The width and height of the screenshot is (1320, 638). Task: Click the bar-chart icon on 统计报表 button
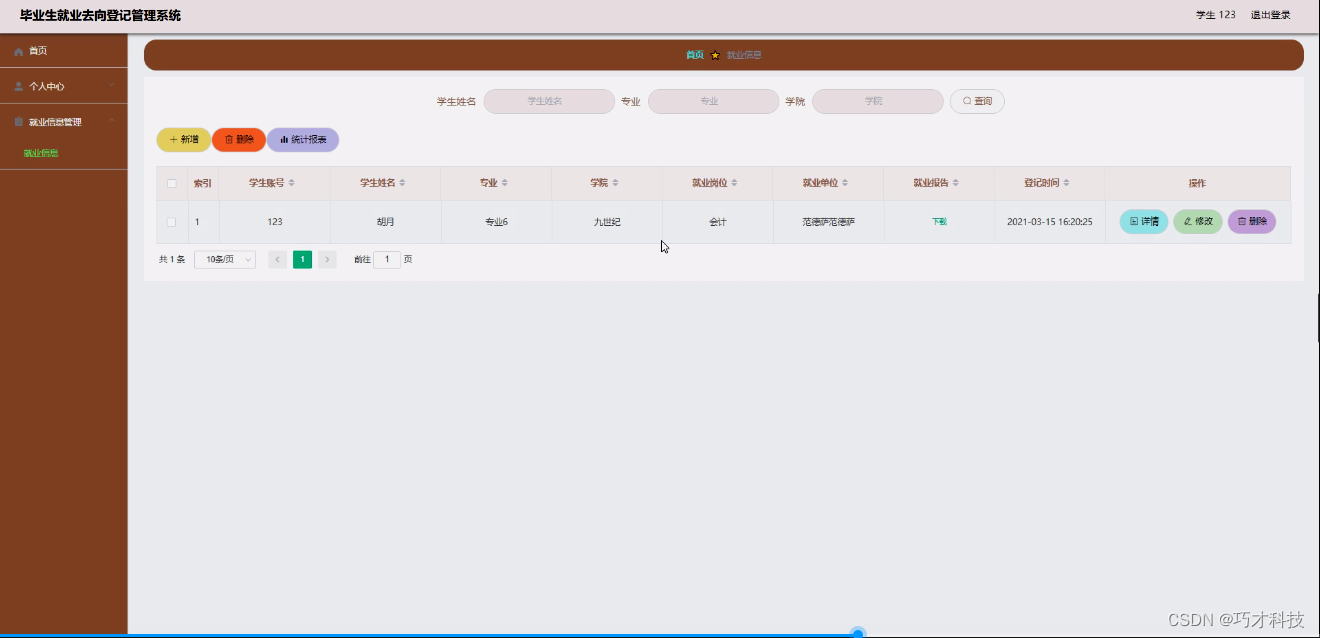(x=284, y=139)
